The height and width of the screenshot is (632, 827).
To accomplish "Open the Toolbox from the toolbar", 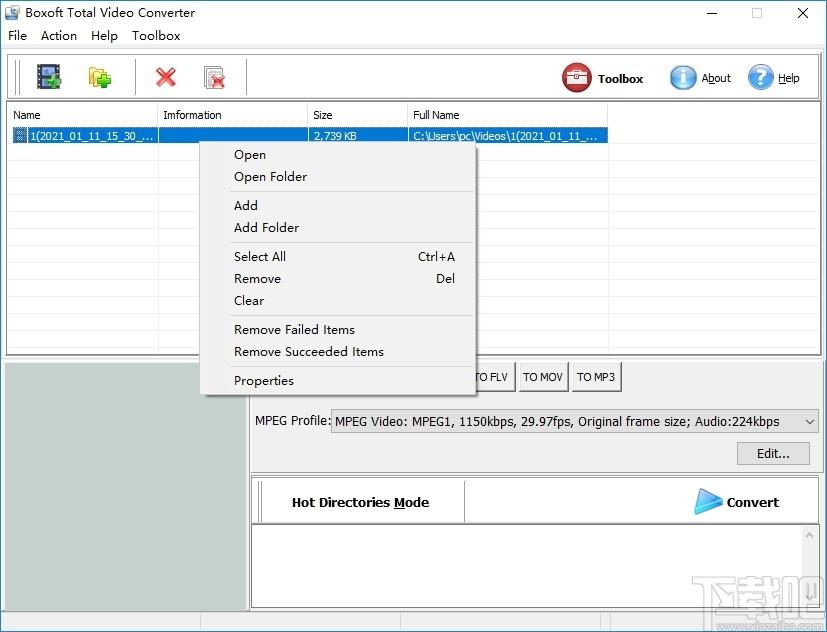I will [x=602, y=78].
